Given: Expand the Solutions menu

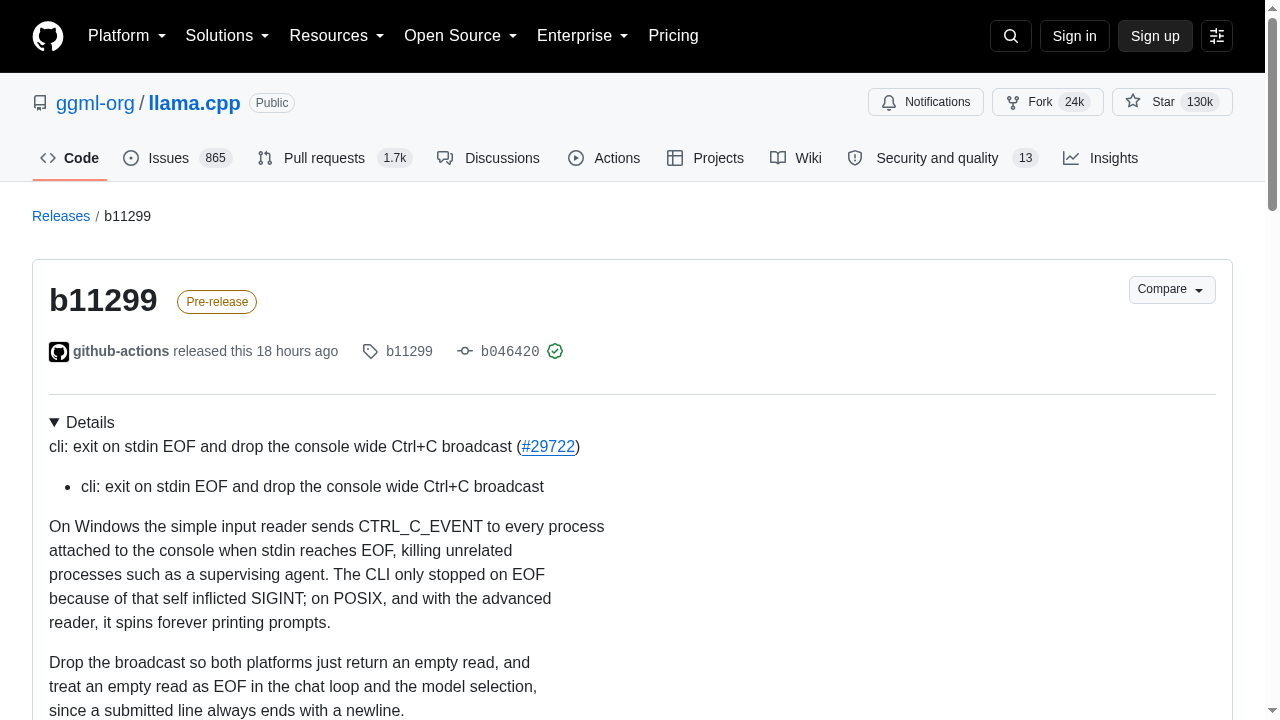Looking at the screenshot, I should pos(228,36).
